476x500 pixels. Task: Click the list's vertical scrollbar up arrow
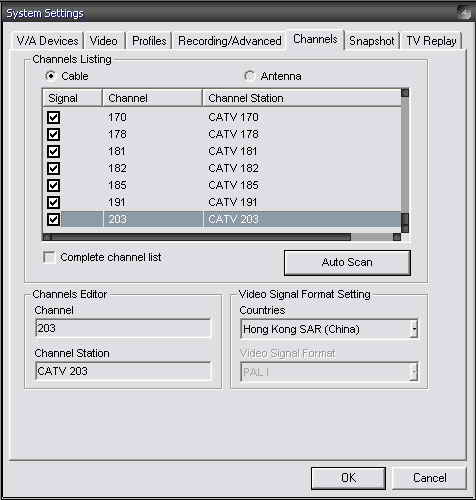[405, 93]
